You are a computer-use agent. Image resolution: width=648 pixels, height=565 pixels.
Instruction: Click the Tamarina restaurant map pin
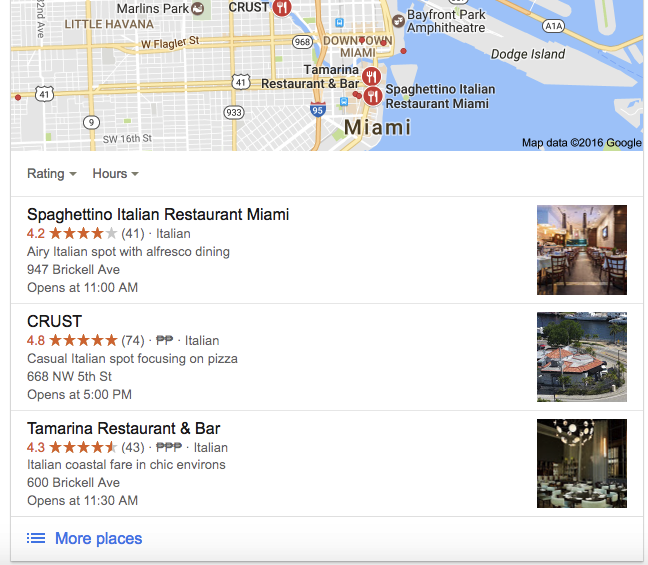point(370,77)
